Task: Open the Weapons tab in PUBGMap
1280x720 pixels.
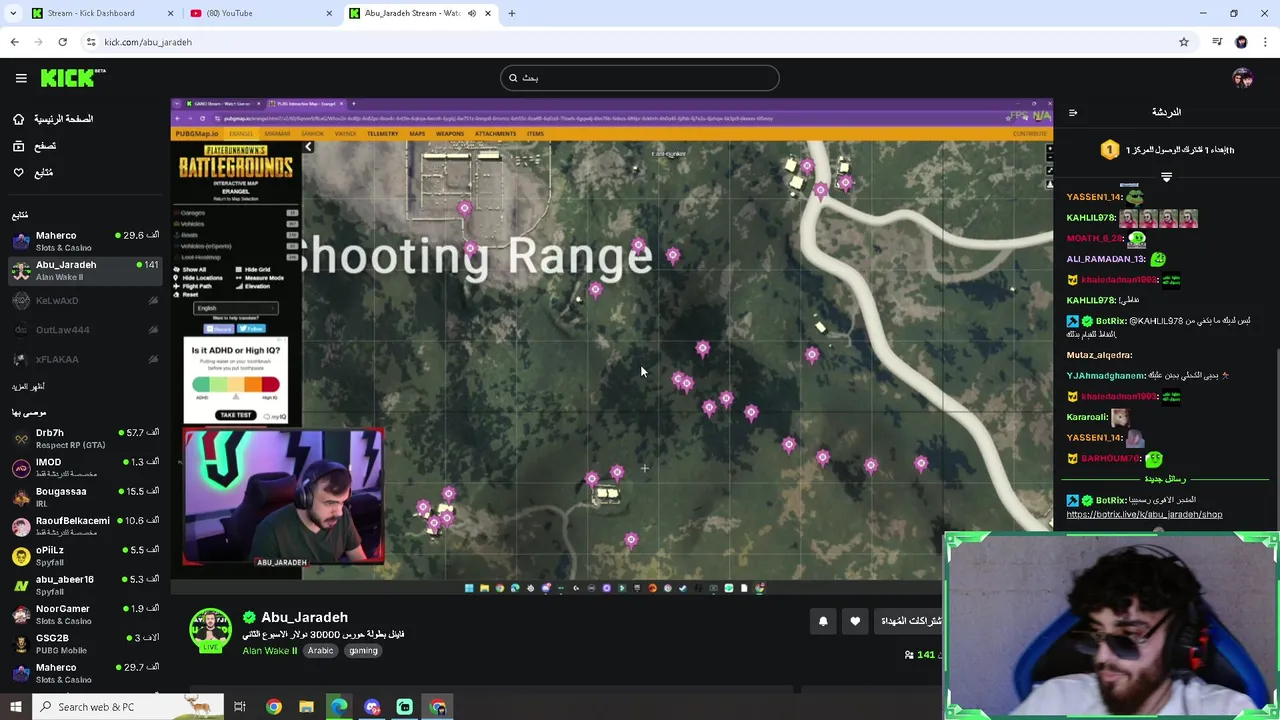Action: pos(450,133)
